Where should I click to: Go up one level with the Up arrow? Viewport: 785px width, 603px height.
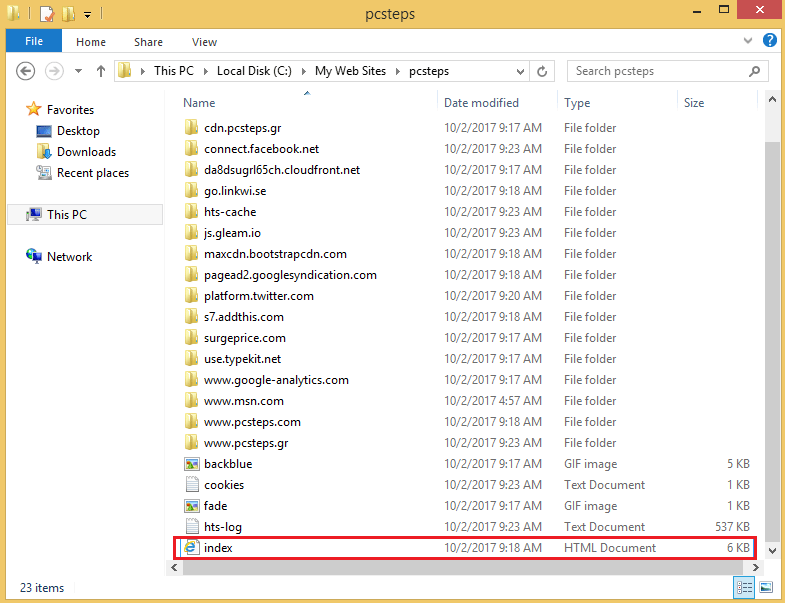101,71
